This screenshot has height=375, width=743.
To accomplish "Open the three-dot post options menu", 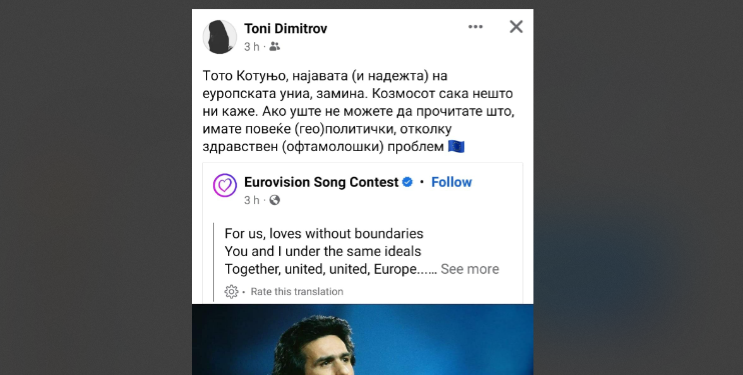I will coord(475,27).
